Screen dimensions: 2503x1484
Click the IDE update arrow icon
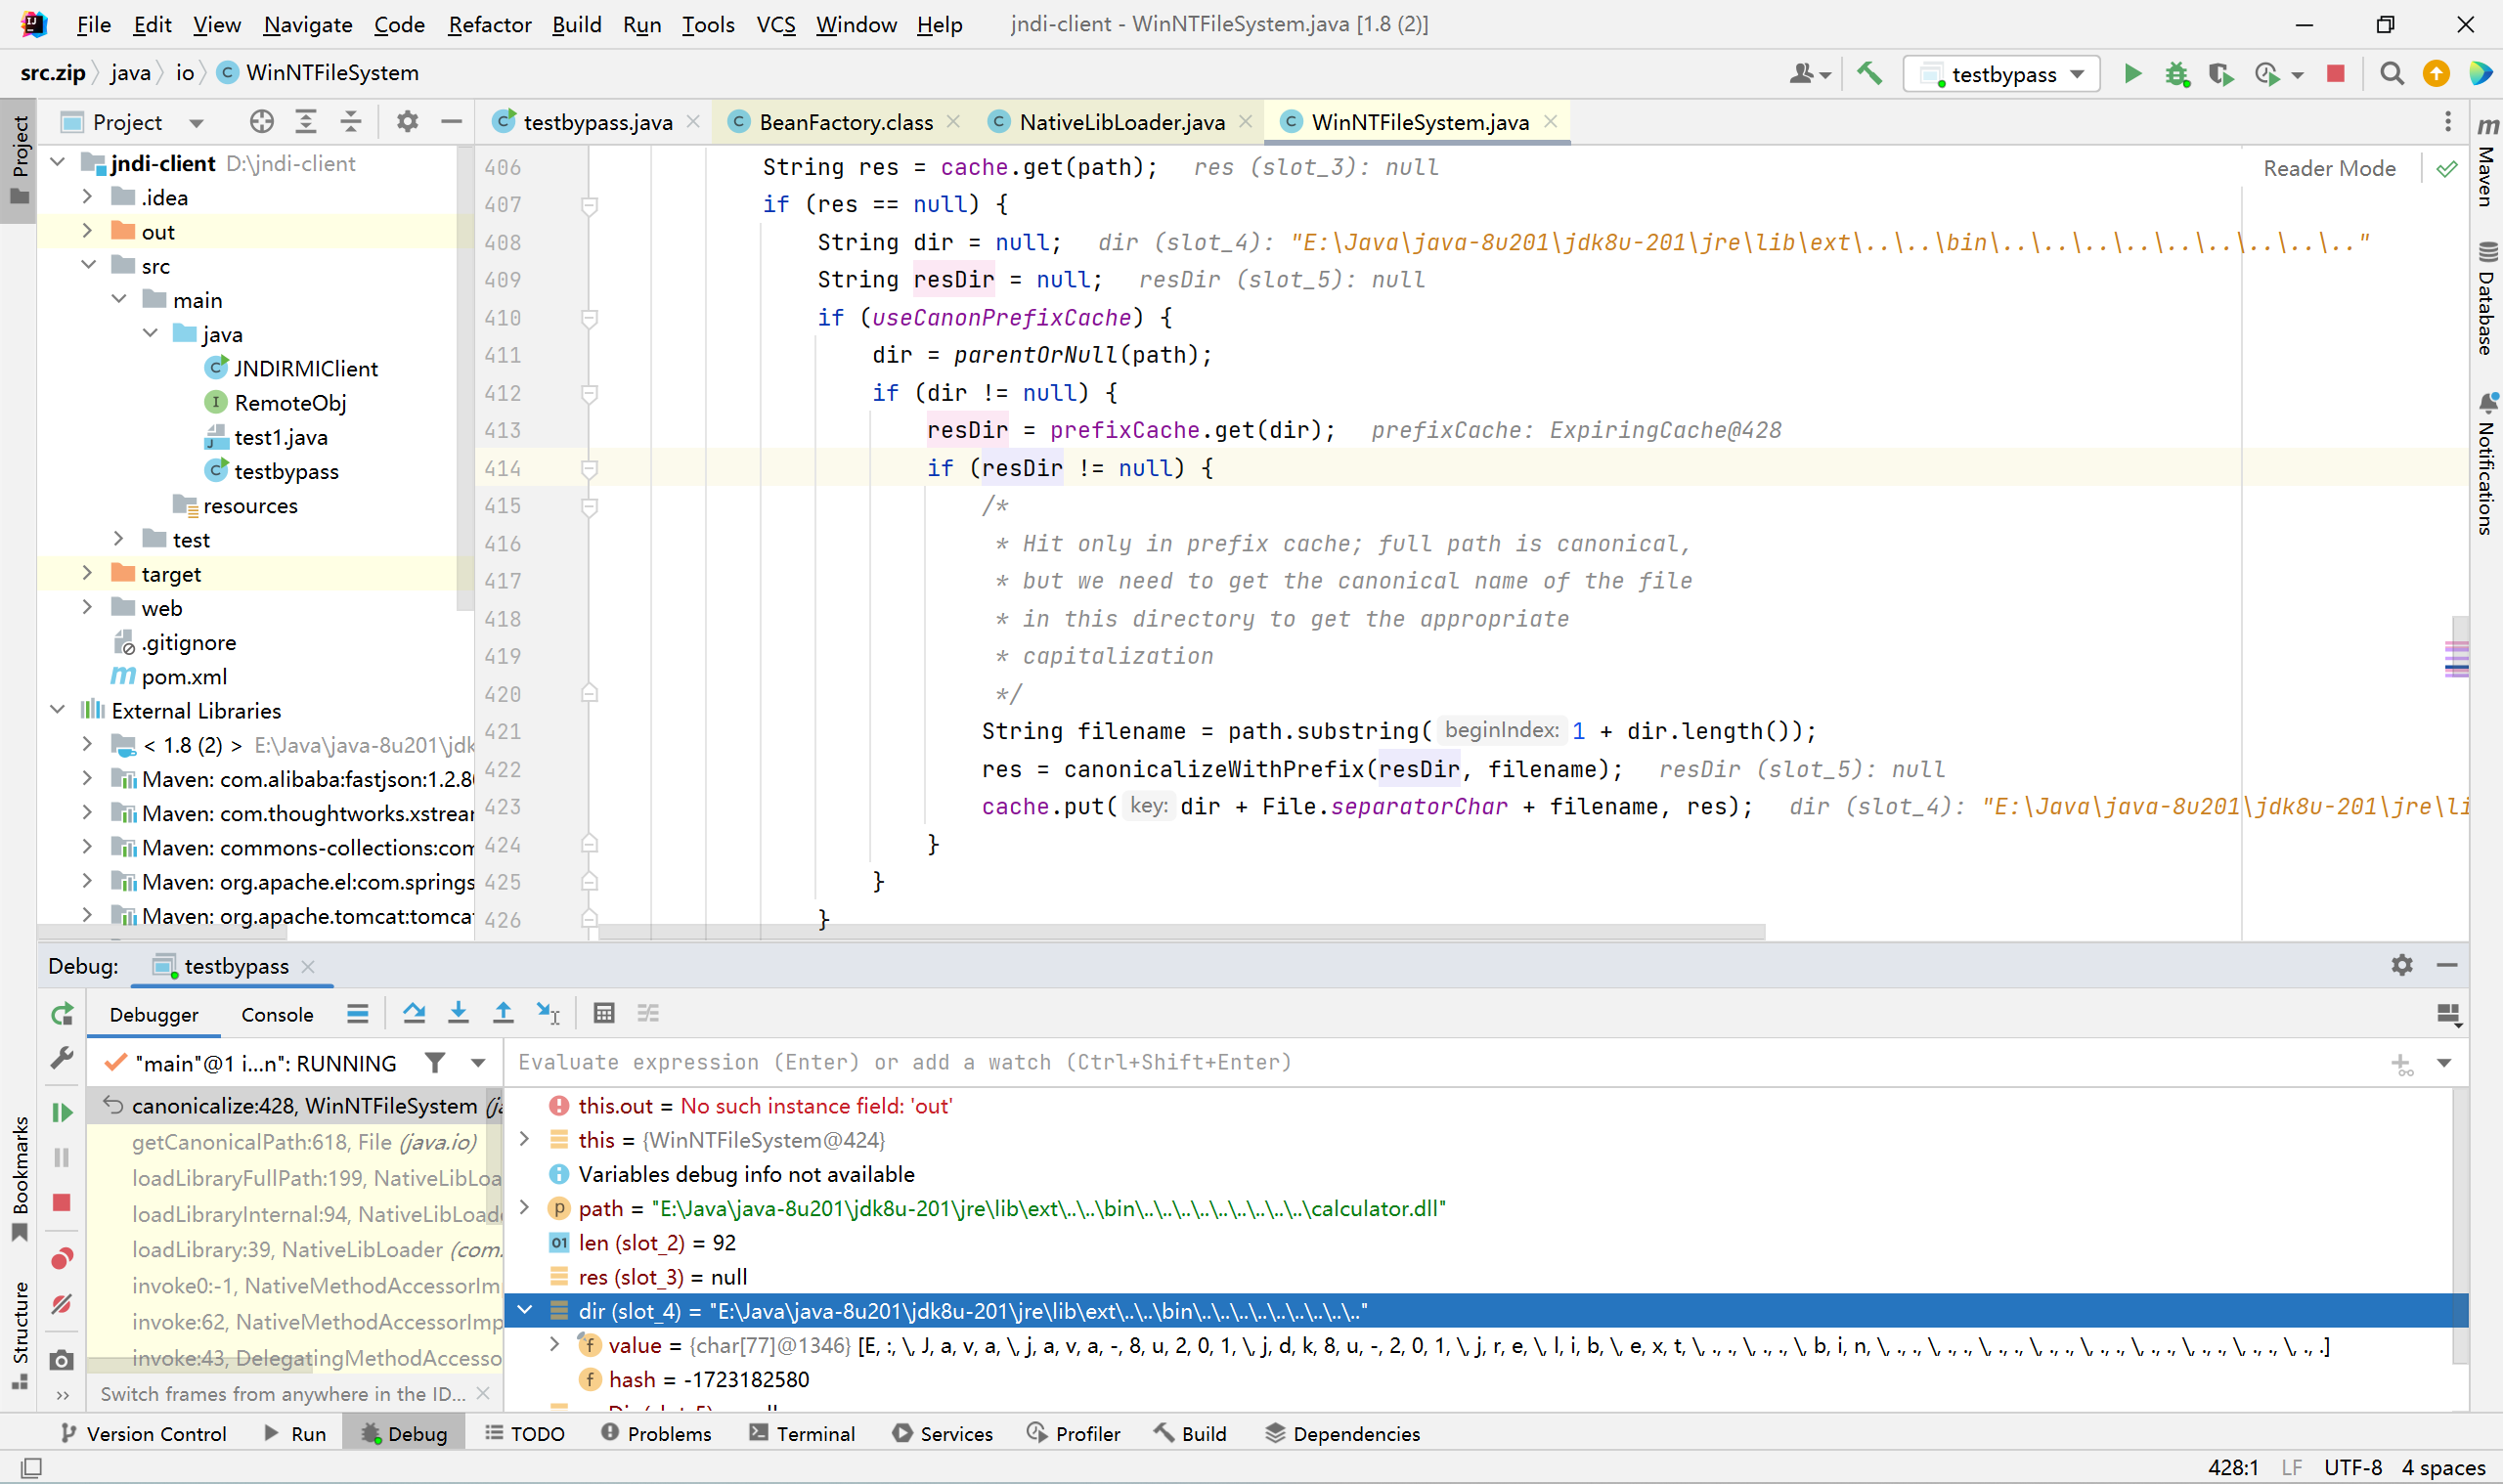[x=2436, y=73]
